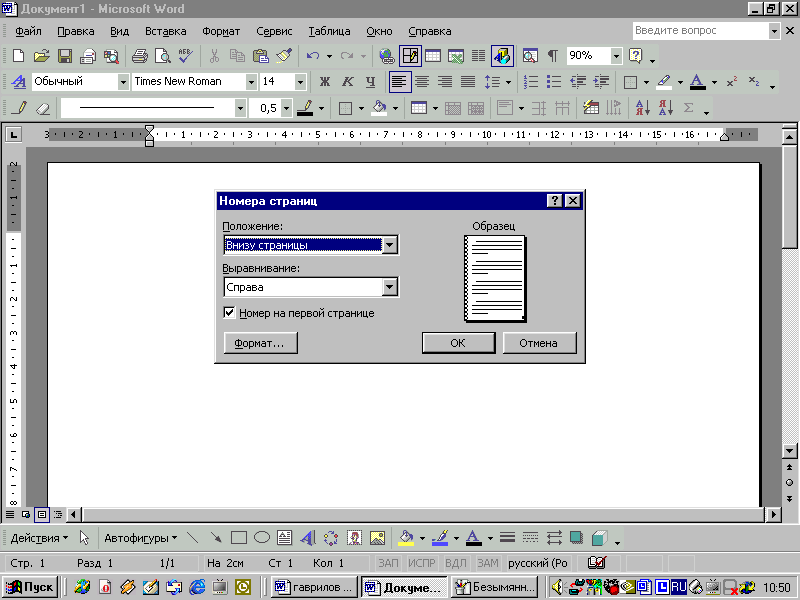800x600 pixels.
Task: Print the document with printer icon
Action: pyautogui.click(x=139, y=56)
